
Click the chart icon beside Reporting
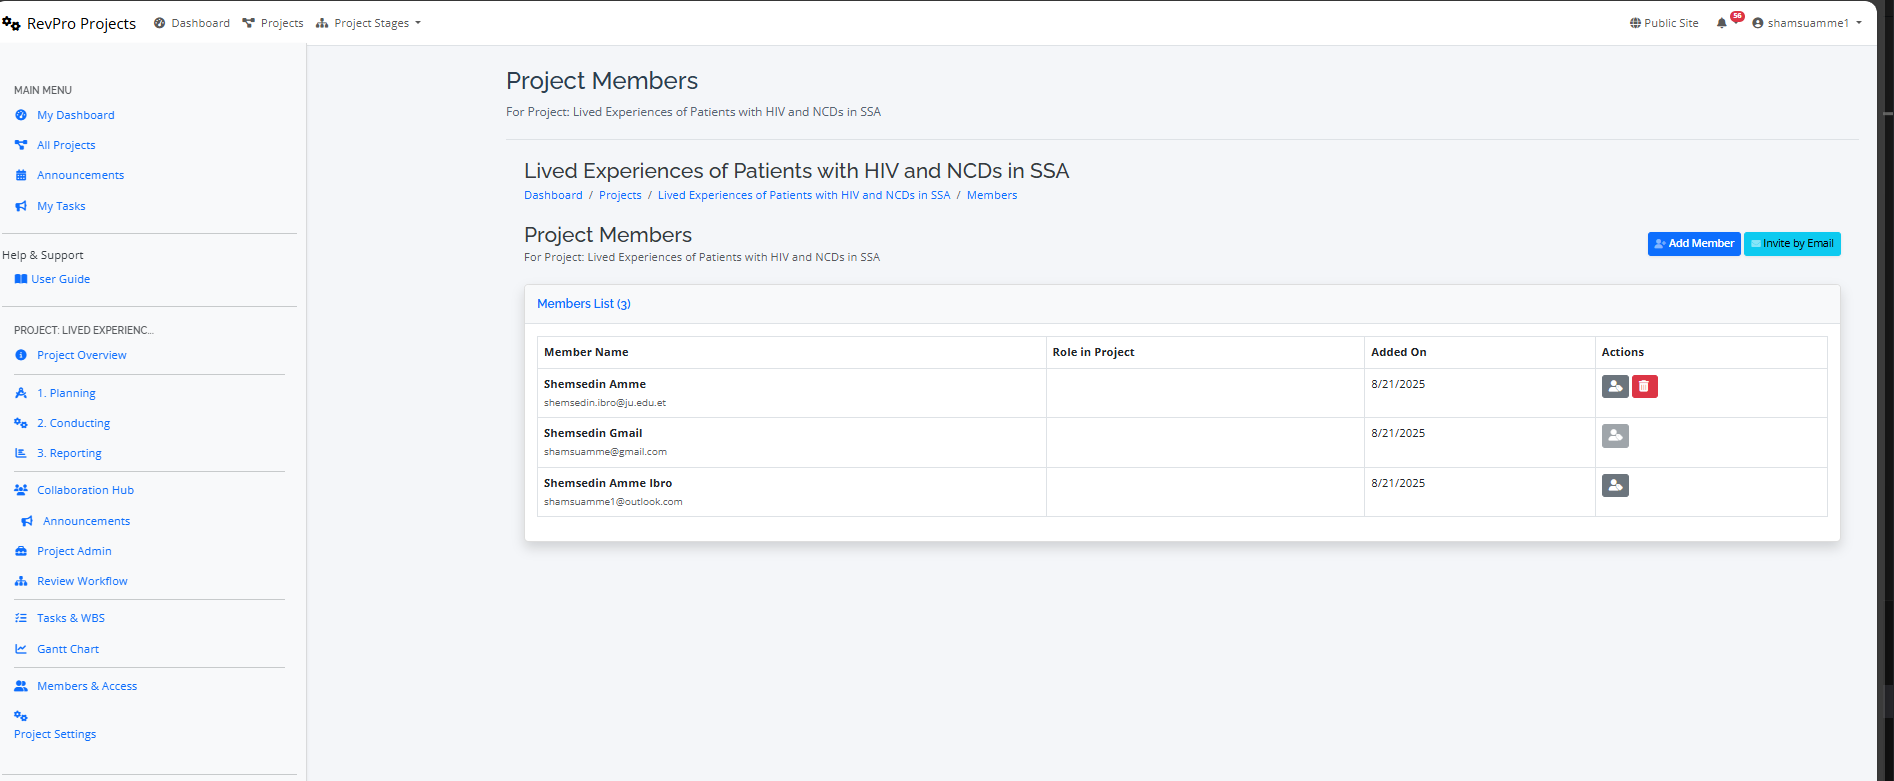click(21, 453)
